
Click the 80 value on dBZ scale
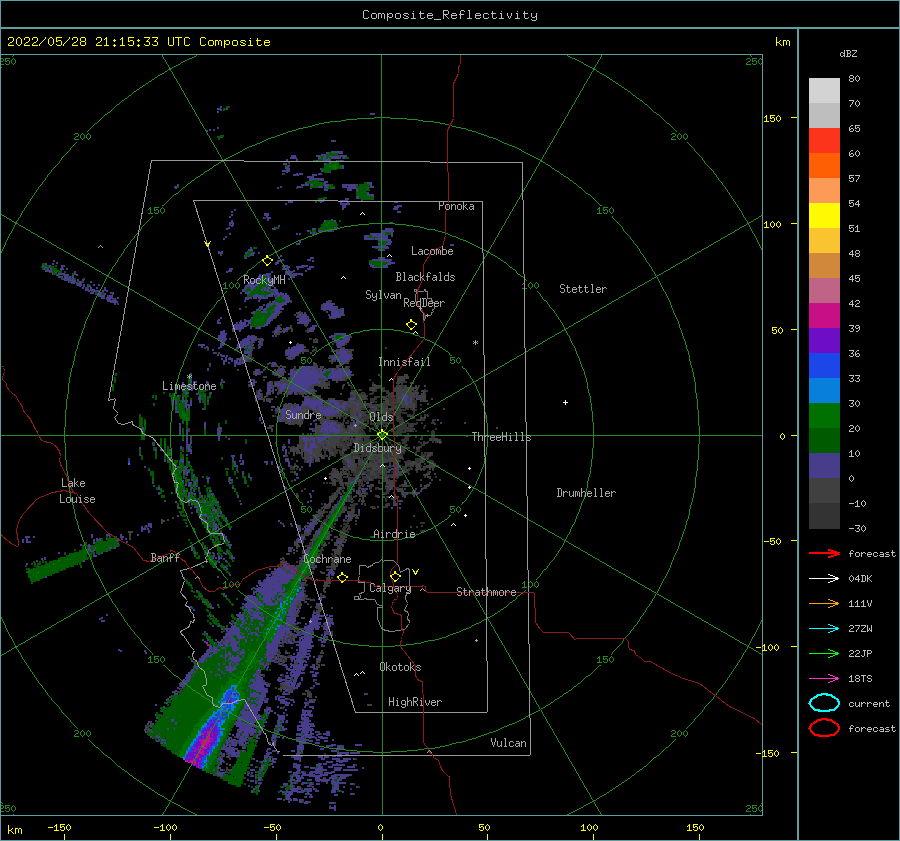pyautogui.click(x=854, y=79)
